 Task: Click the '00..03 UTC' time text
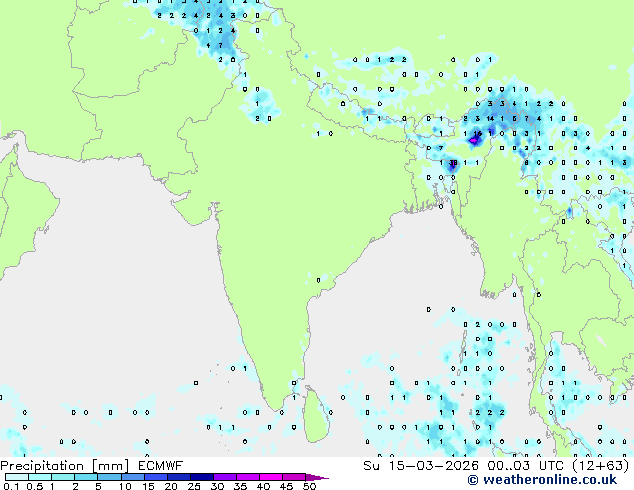click(526, 466)
